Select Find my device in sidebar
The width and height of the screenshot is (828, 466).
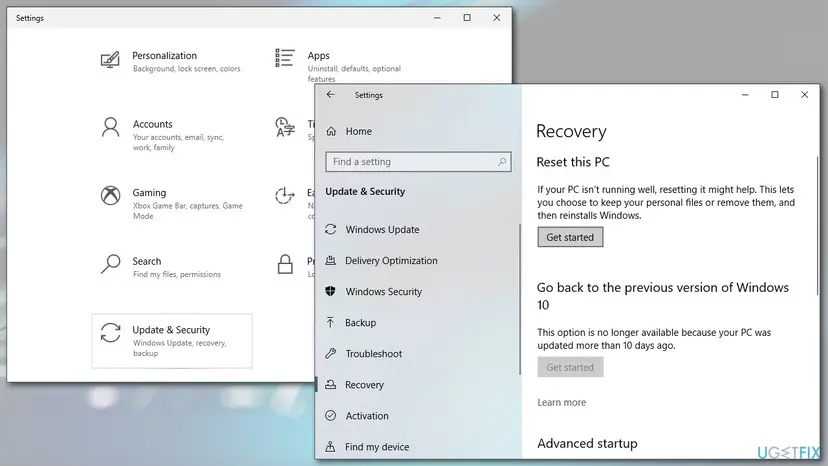(x=377, y=447)
